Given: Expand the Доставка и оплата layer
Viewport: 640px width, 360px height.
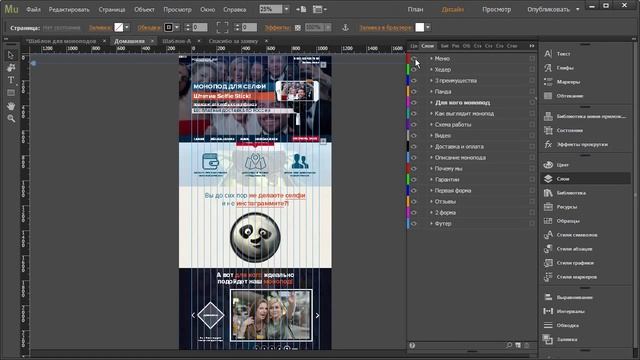Looking at the screenshot, I should (431, 147).
